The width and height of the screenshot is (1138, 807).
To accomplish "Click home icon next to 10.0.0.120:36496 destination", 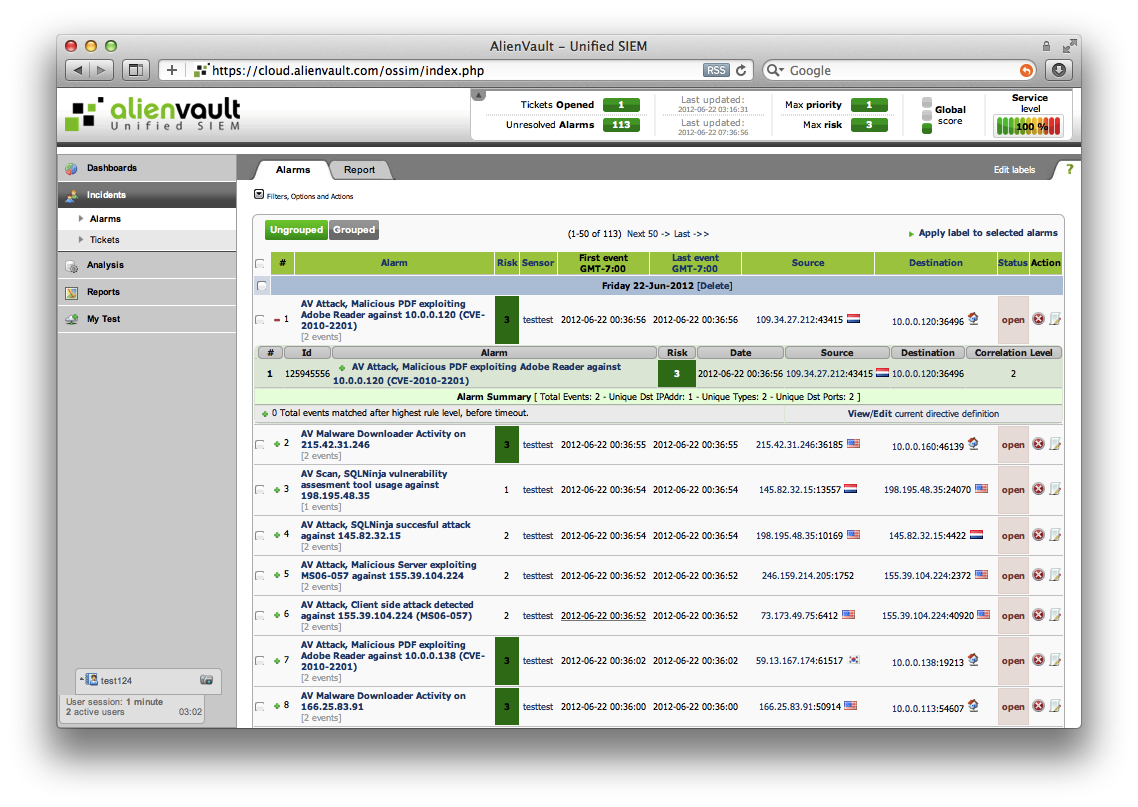I will click(x=973, y=319).
